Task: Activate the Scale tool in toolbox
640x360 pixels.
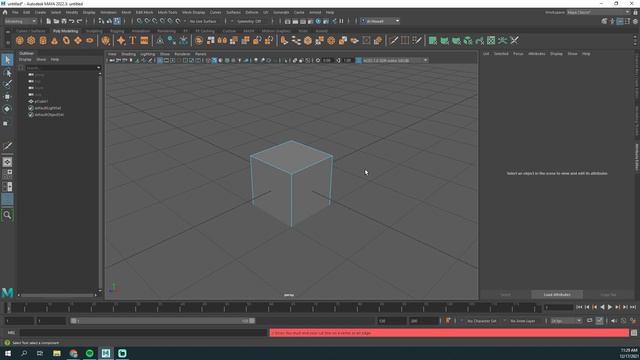Action: pyautogui.click(x=7, y=123)
